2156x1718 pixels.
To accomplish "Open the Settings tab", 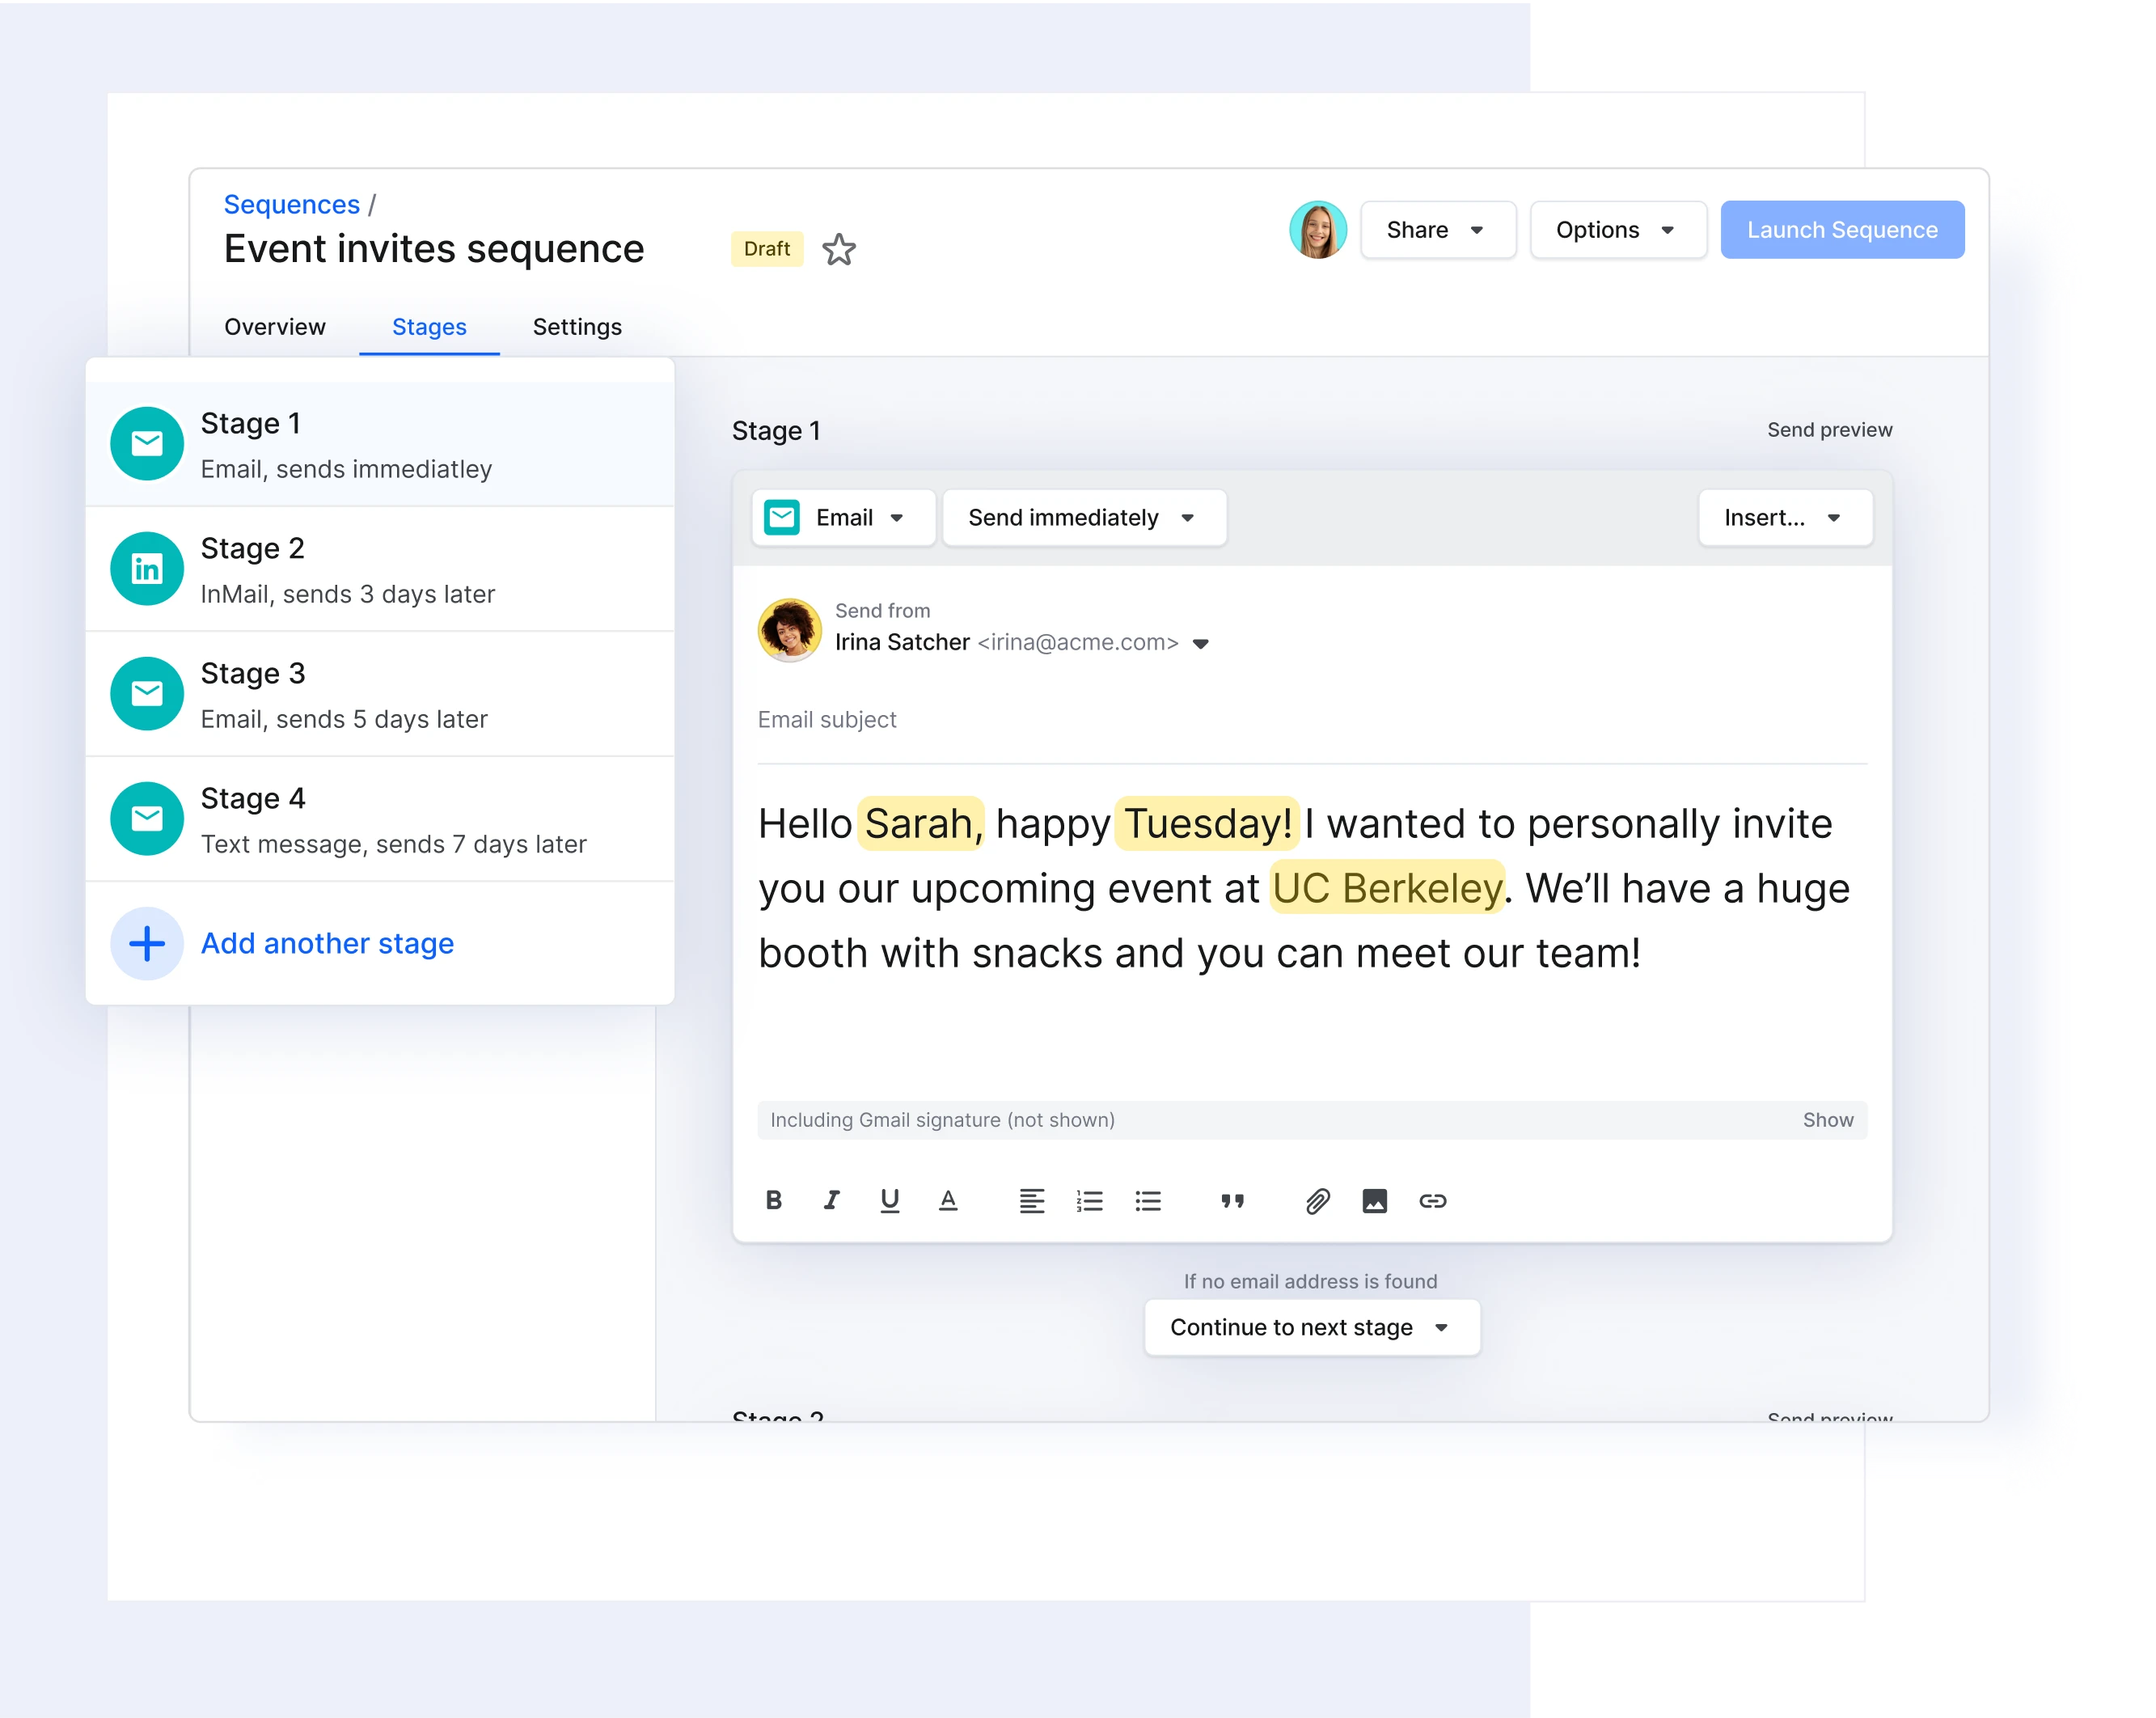I will click(577, 327).
